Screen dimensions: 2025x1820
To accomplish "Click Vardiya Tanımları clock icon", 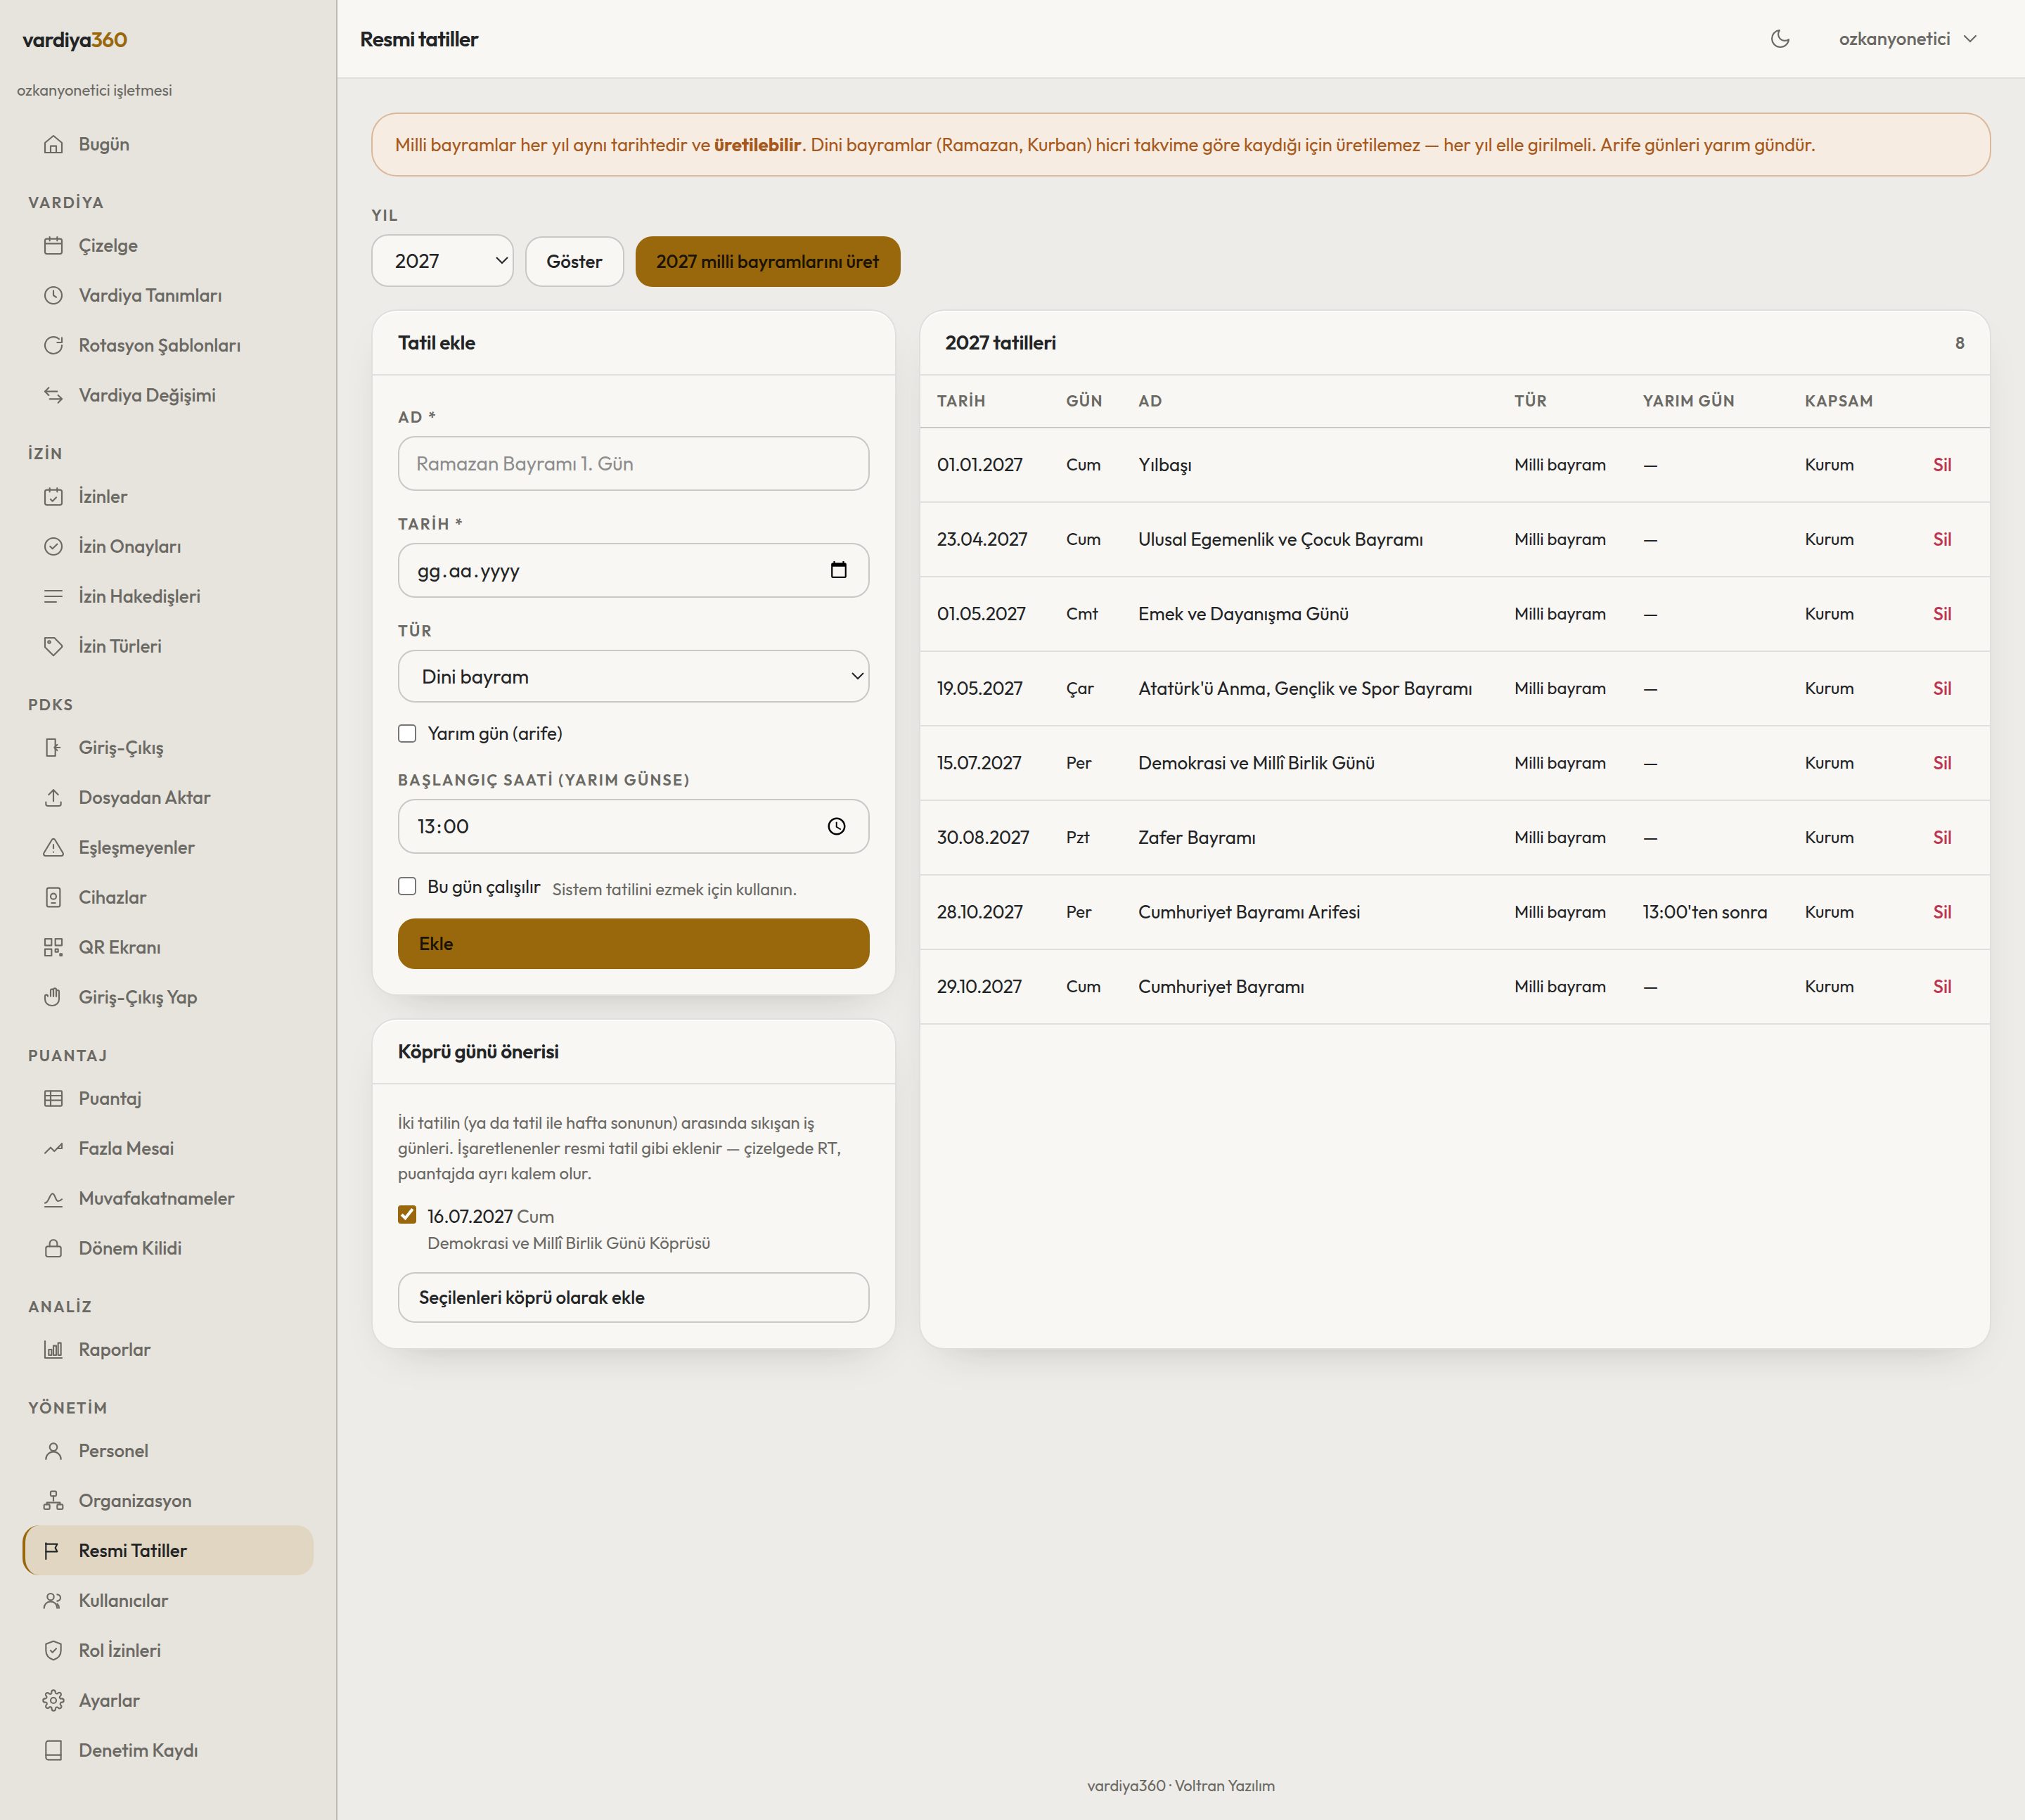I will pos(54,295).
